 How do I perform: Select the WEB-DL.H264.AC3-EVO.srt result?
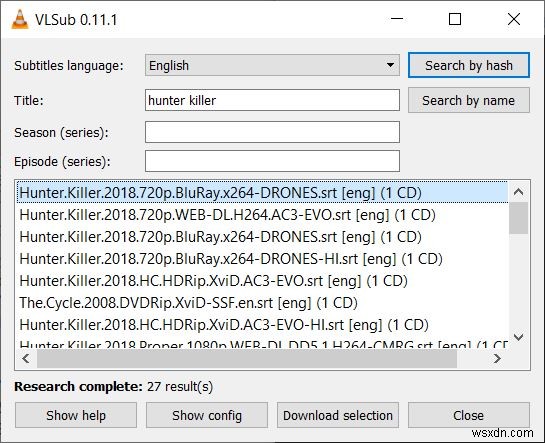(x=263, y=215)
